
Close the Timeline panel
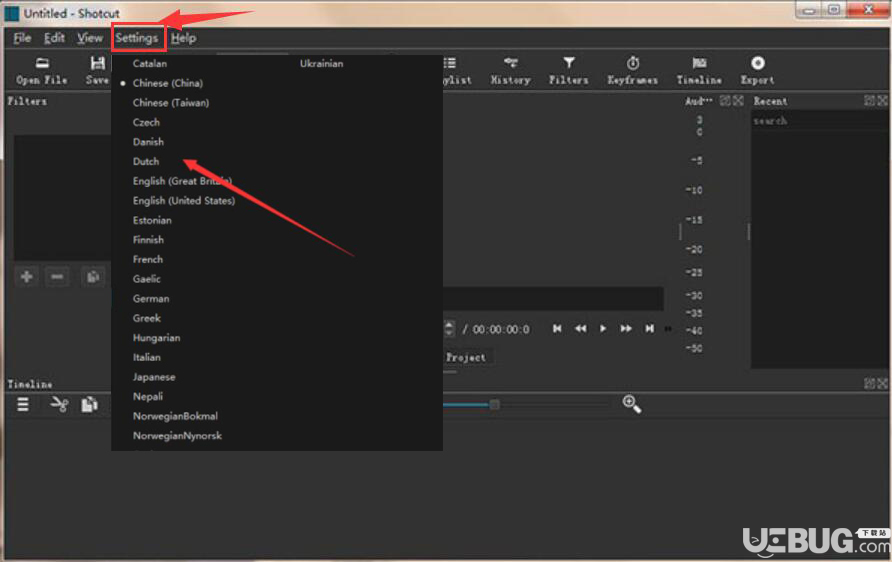point(882,383)
